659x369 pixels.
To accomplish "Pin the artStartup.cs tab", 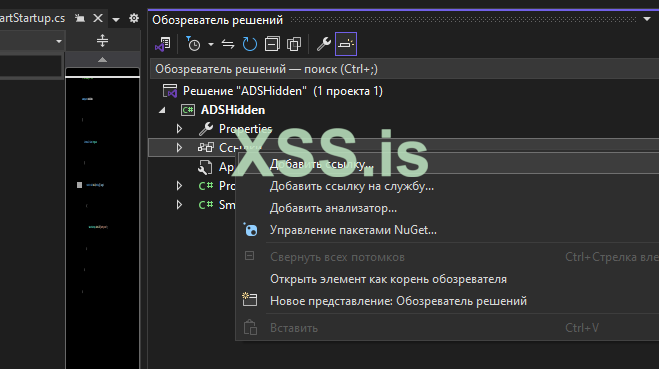I will 80,18.
